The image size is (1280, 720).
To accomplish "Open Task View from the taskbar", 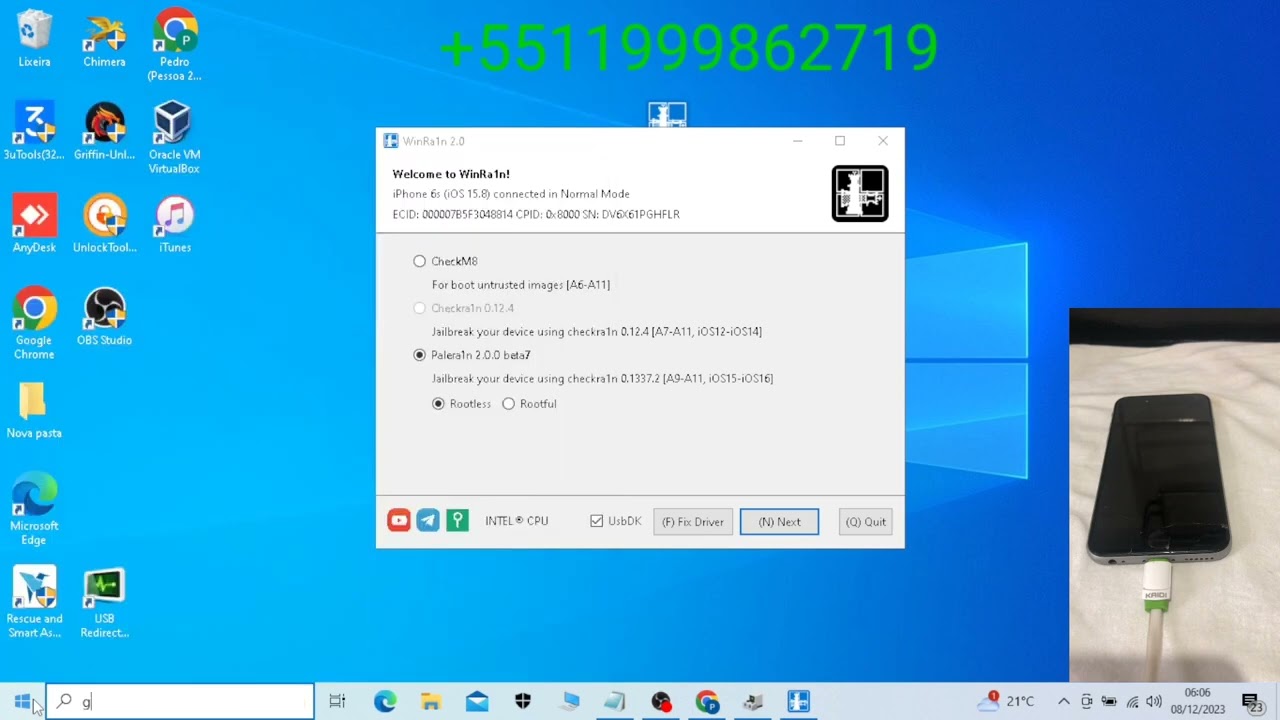I will click(x=337, y=702).
